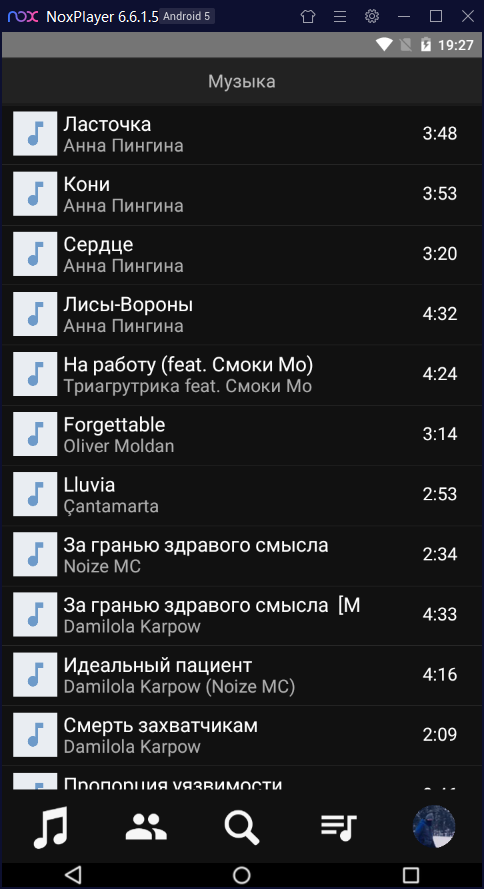This screenshot has width=484, height=889.
Task: Click note icon beside Сердце
Action: pyautogui.click(x=35, y=255)
